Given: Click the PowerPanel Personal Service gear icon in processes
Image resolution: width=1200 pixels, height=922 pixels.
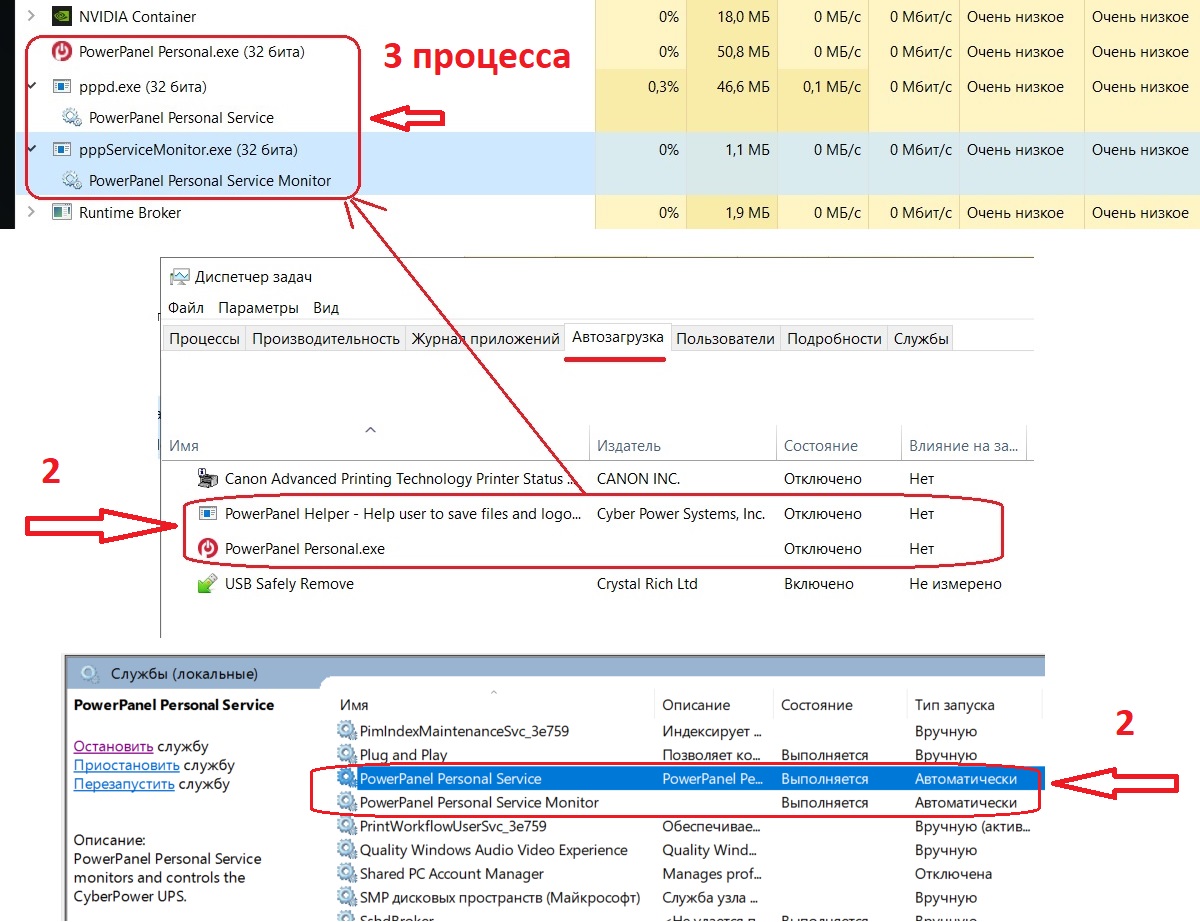Looking at the screenshot, I should click(72, 117).
